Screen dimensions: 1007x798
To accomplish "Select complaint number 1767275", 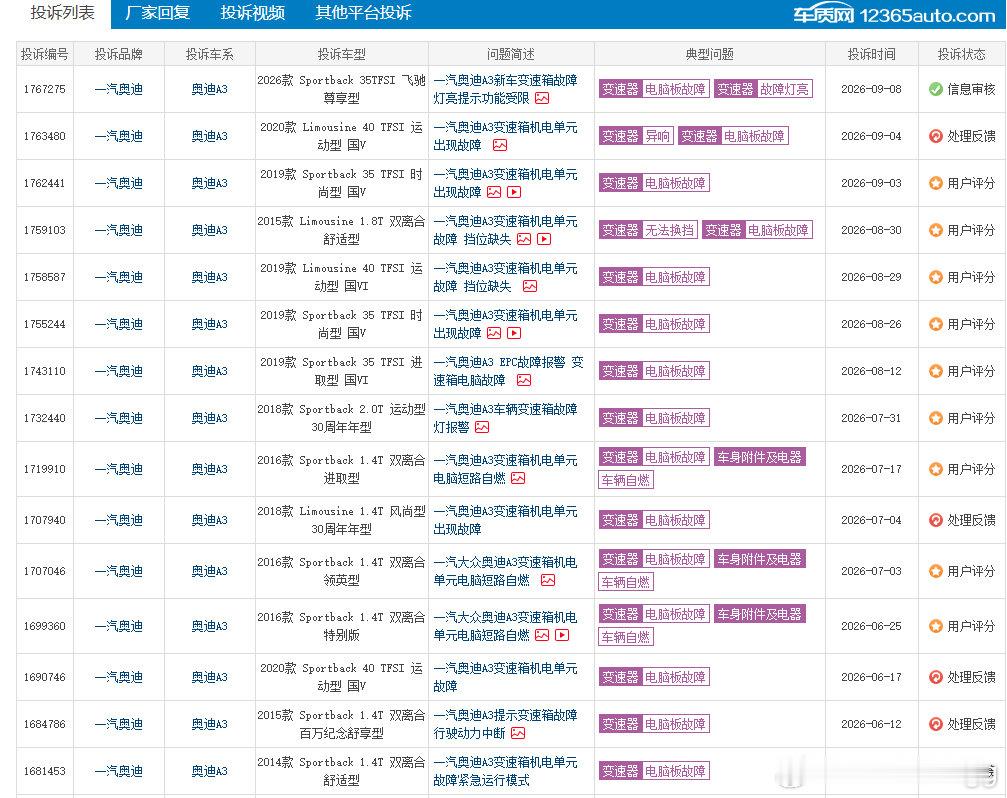I will click(44, 89).
